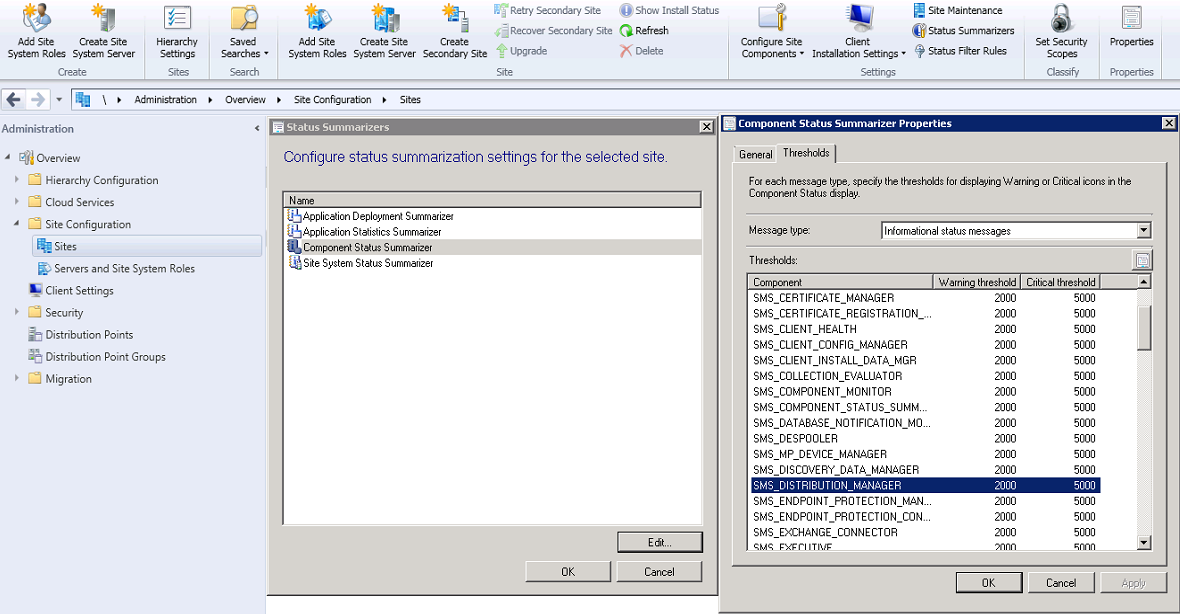The width and height of the screenshot is (1180, 614).
Task: Expand the Hierarchy Configuration node
Action: pyautogui.click(x=17, y=179)
